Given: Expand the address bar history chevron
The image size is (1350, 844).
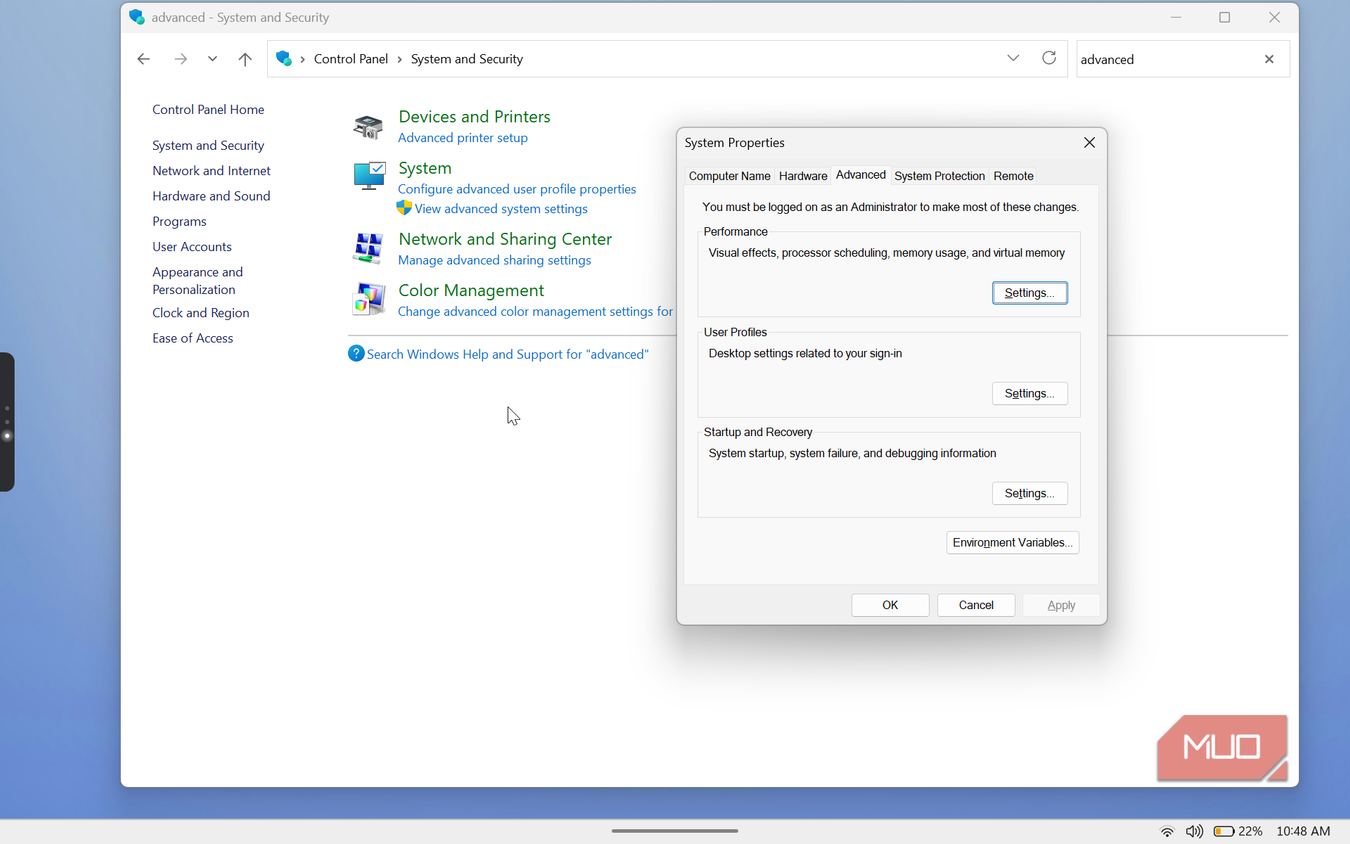Looking at the screenshot, I should point(1013,58).
